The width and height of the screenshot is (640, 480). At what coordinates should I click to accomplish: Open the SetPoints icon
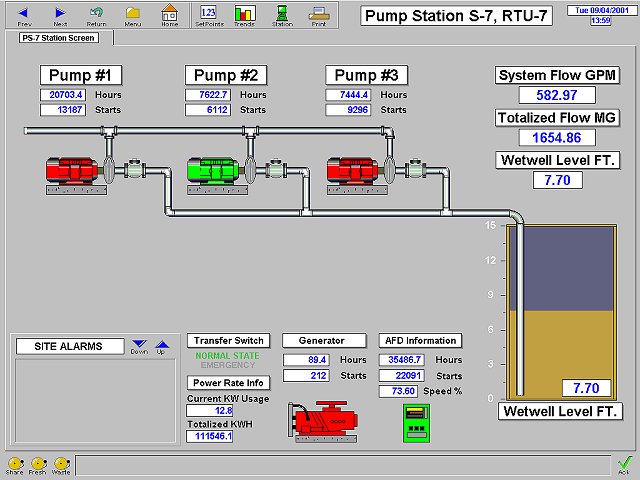pos(209,12)
